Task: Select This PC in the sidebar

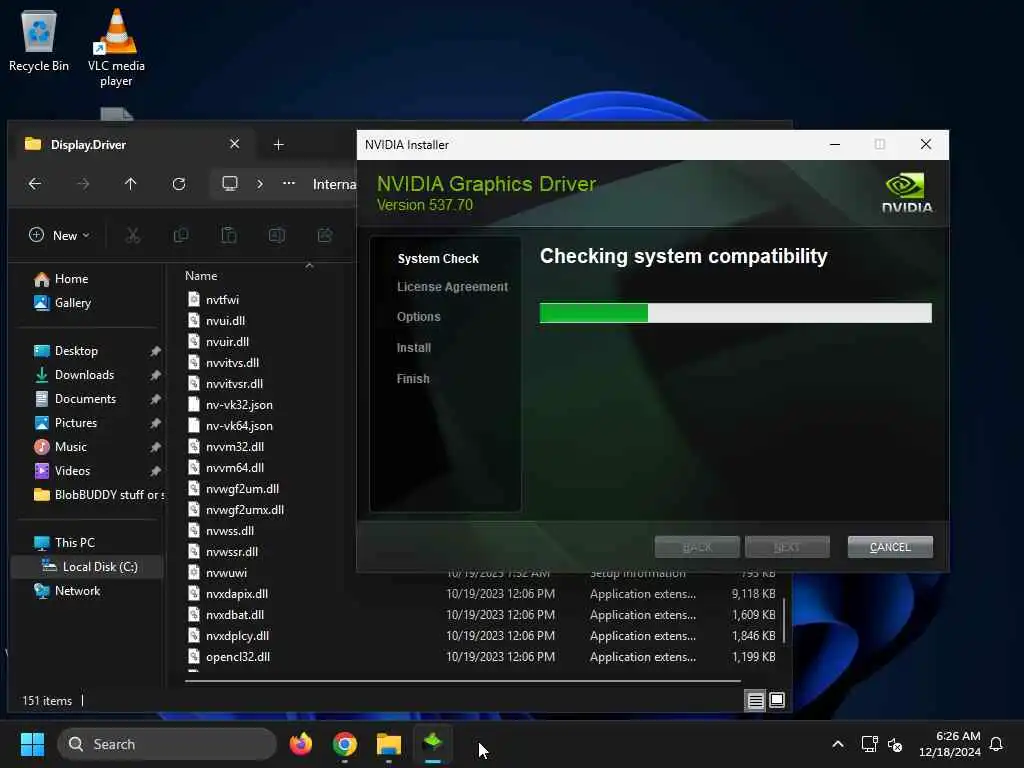Action: [x=74, y=543]
